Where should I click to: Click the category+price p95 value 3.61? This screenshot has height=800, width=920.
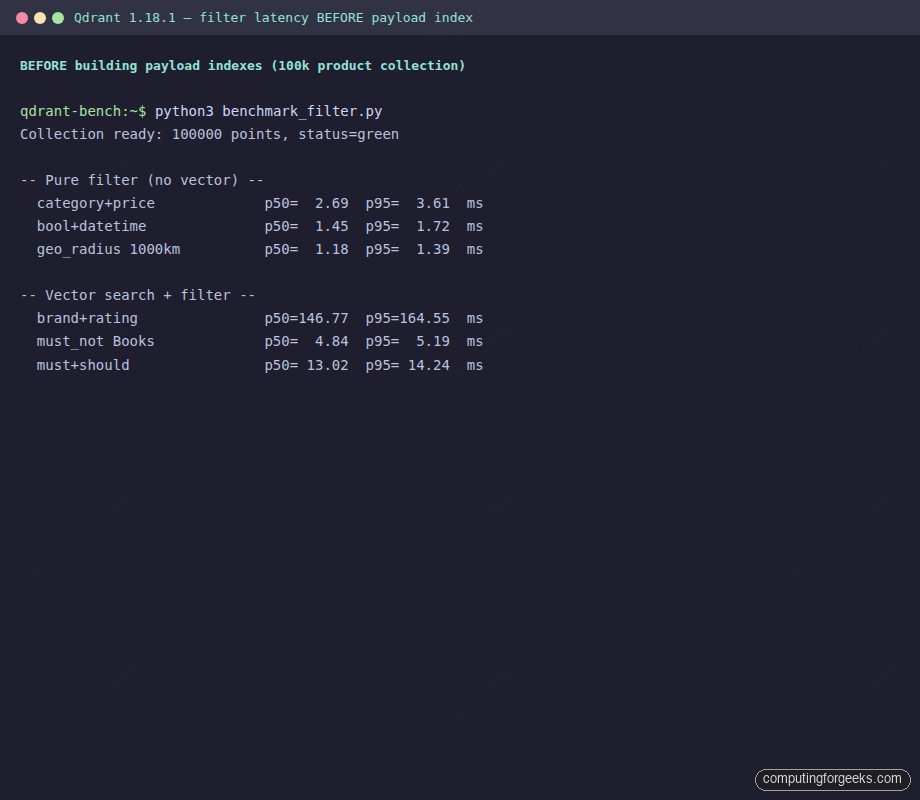(433, 203)
